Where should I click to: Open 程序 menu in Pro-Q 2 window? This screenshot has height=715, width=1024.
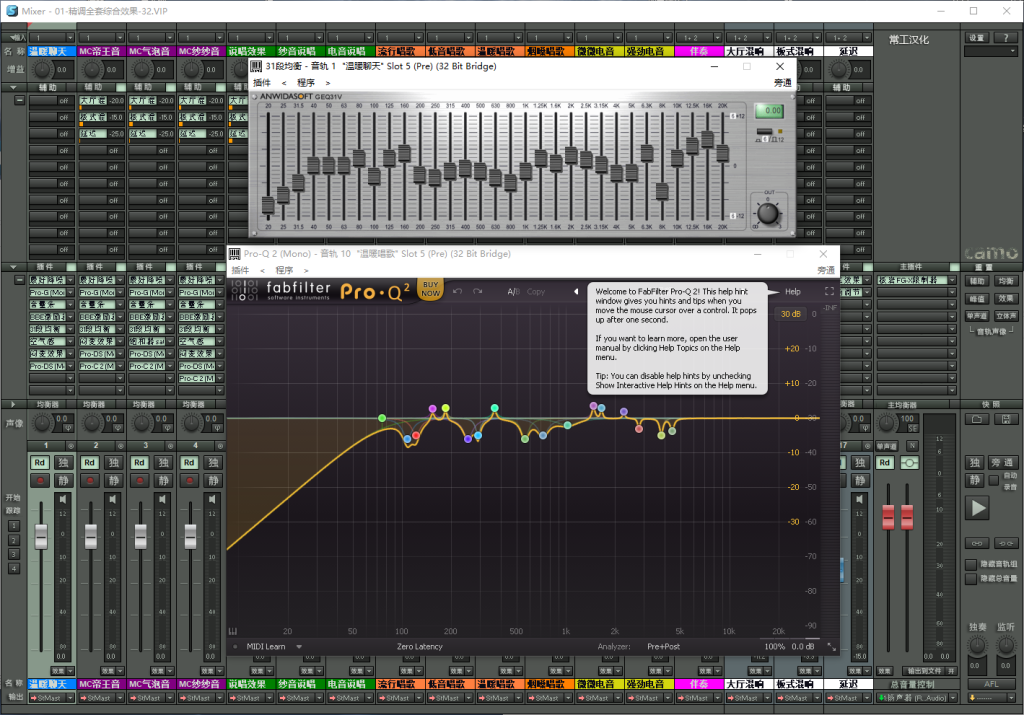tap(283, 270)
